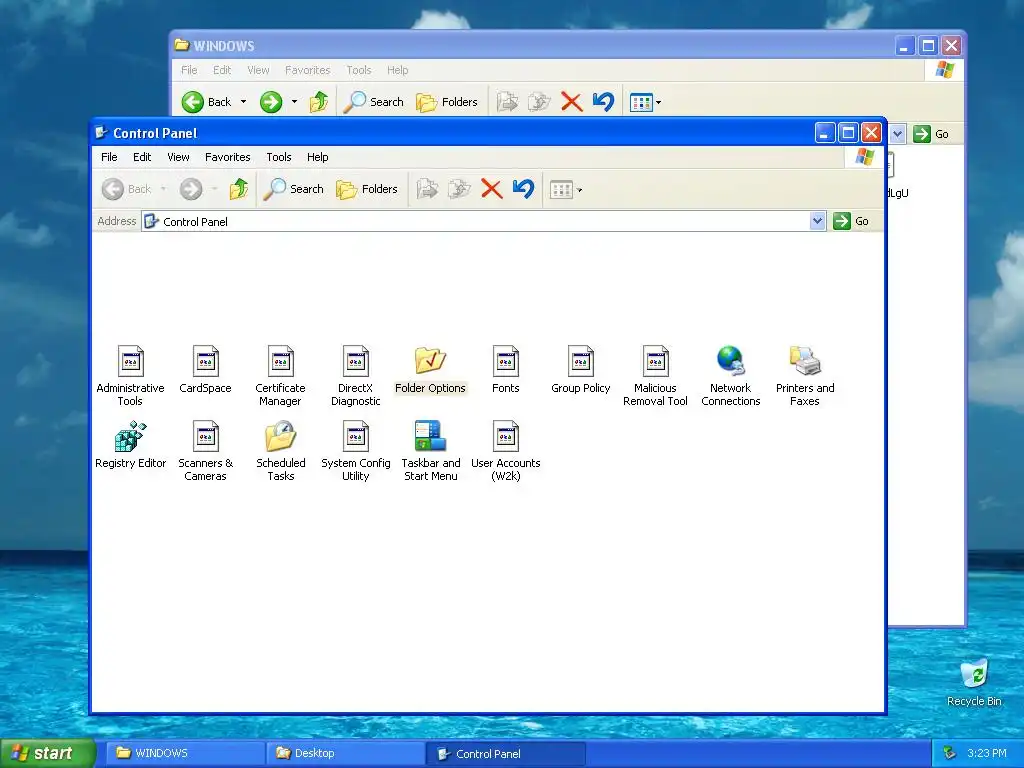Open Favorites menu in Control Panel
Image resolution: width=1024 pixels, height=768 pixels.
227,157
